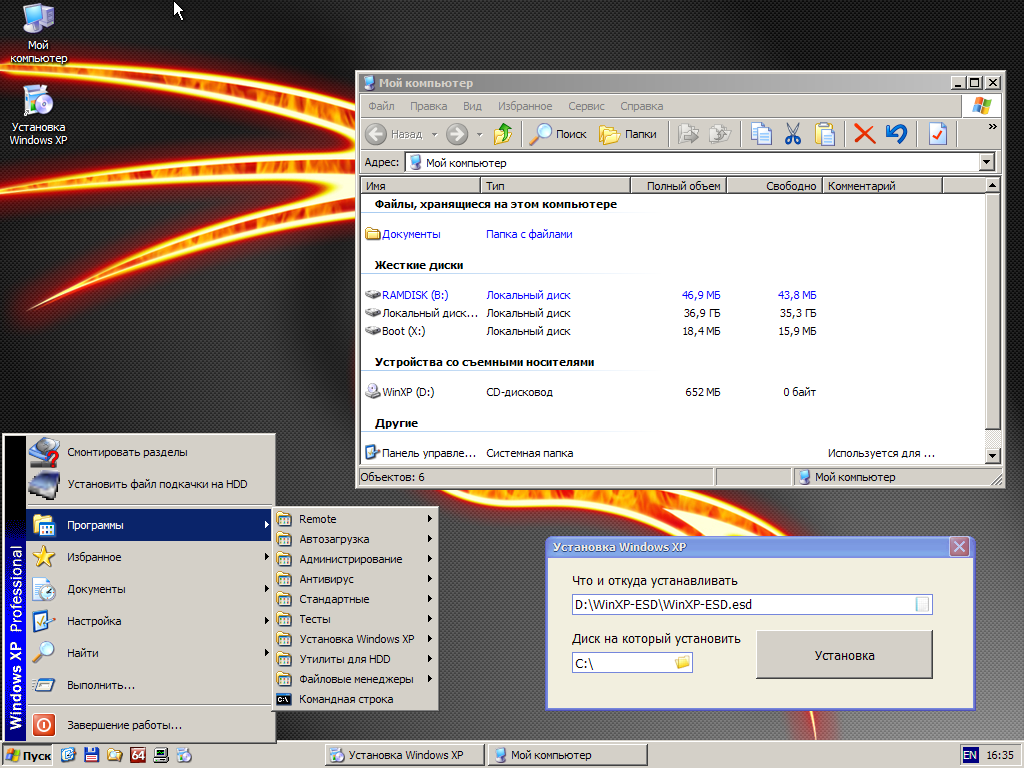Expand the Утилиты для HDD submenu
Screen dimensions: 1024x768
tap(355, 659)
